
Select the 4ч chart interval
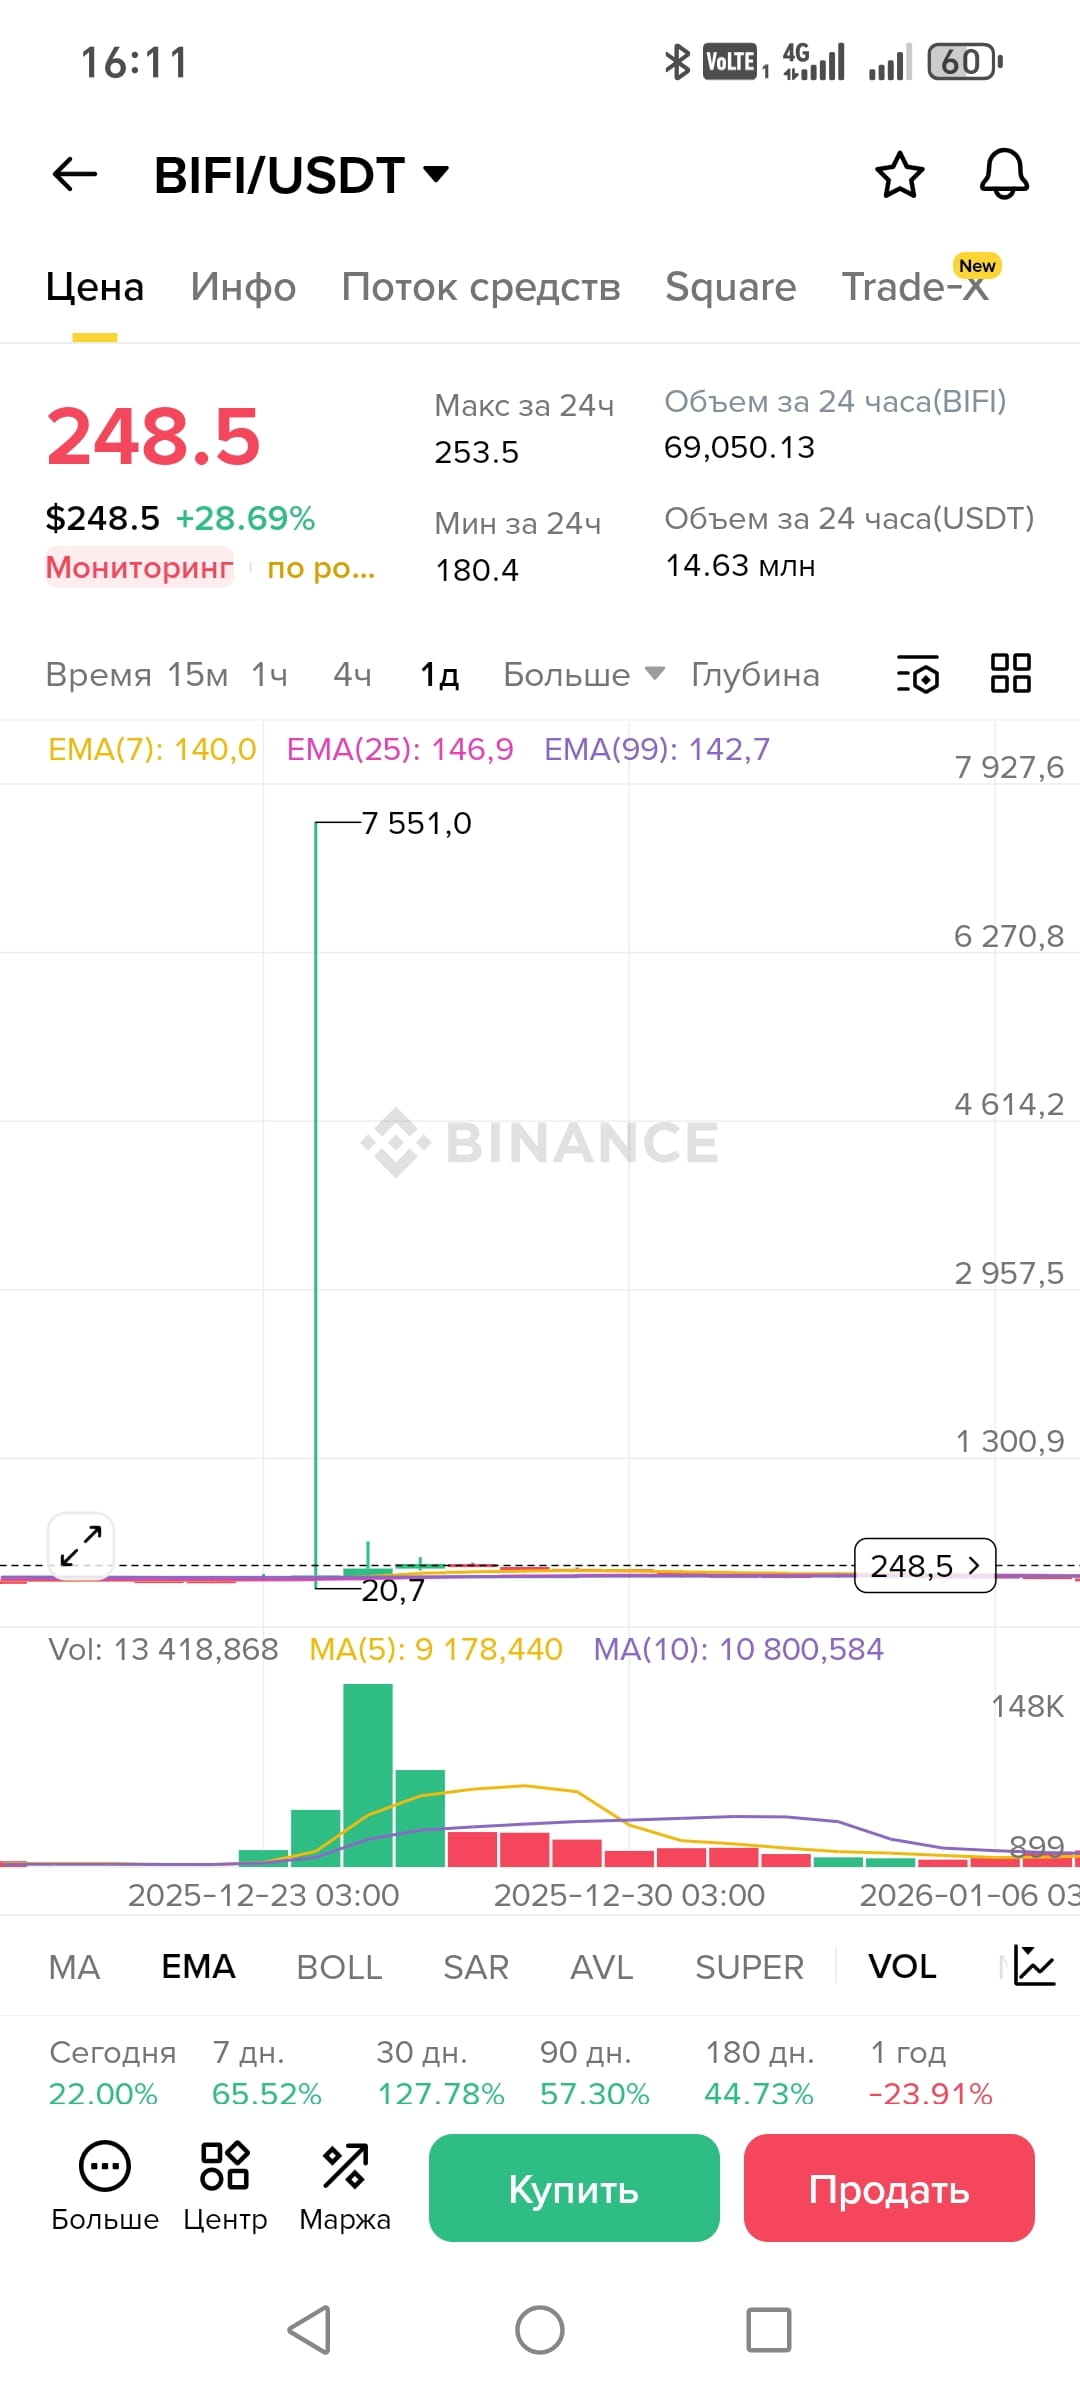point(352,674)
